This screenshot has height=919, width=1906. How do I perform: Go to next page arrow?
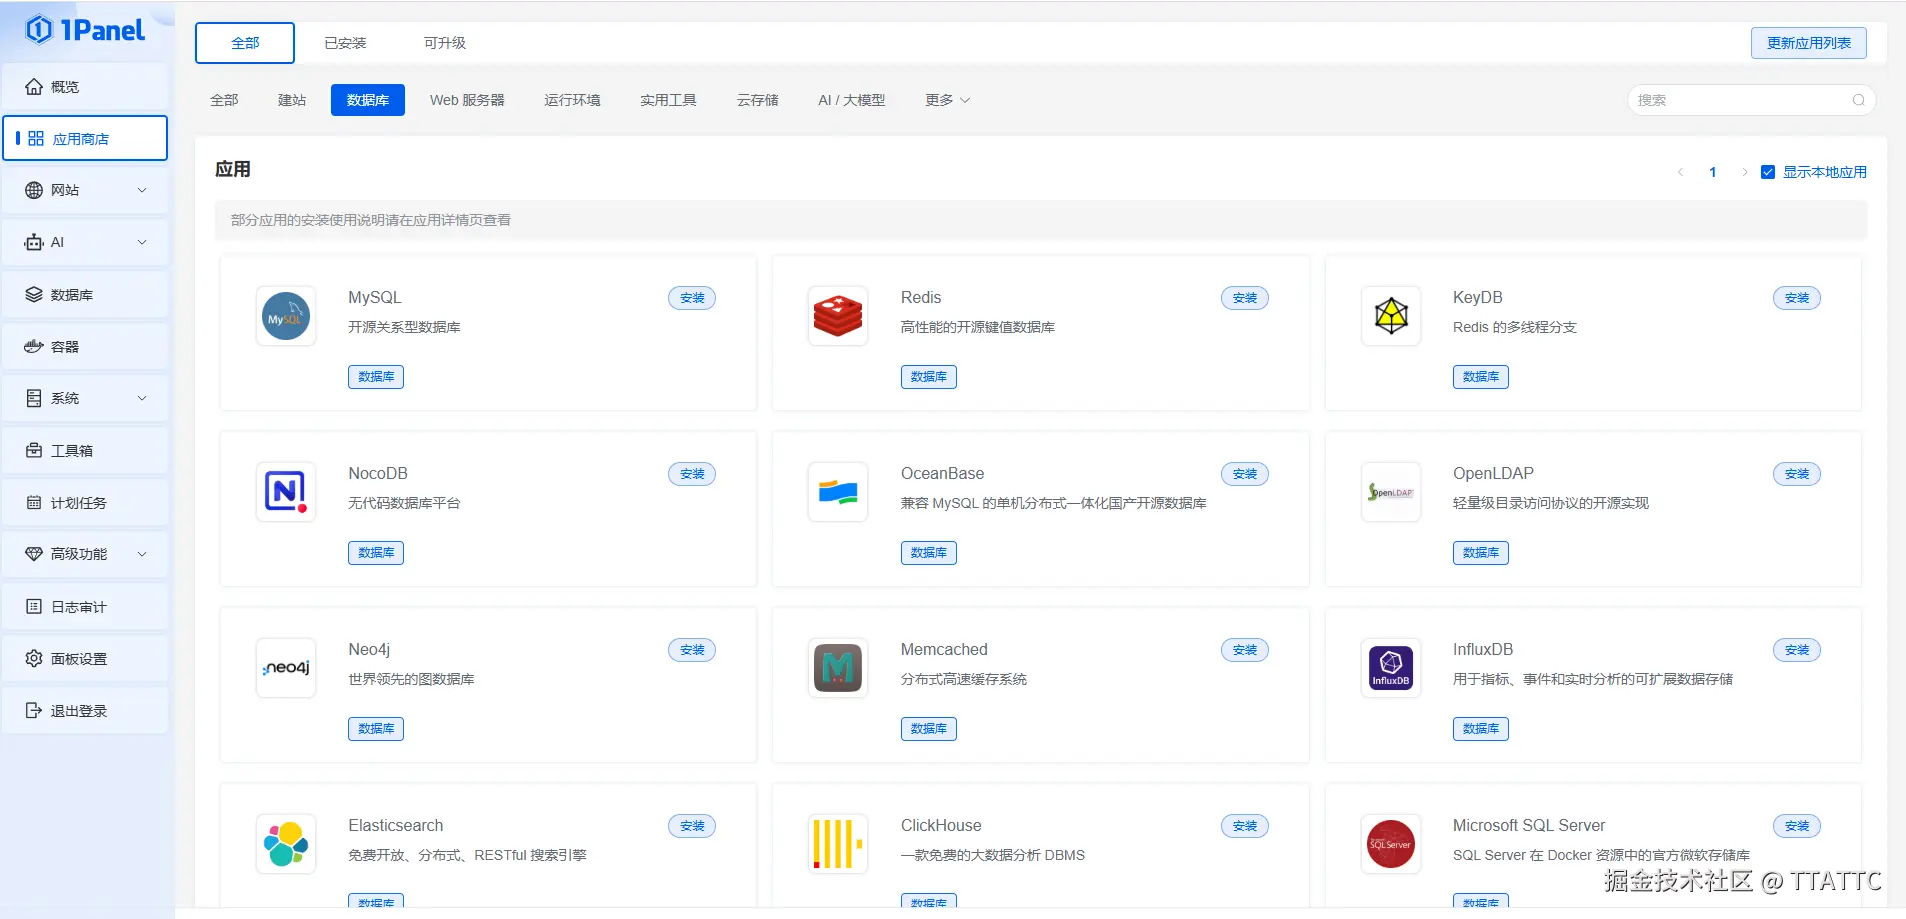(x=1745, y=172)
